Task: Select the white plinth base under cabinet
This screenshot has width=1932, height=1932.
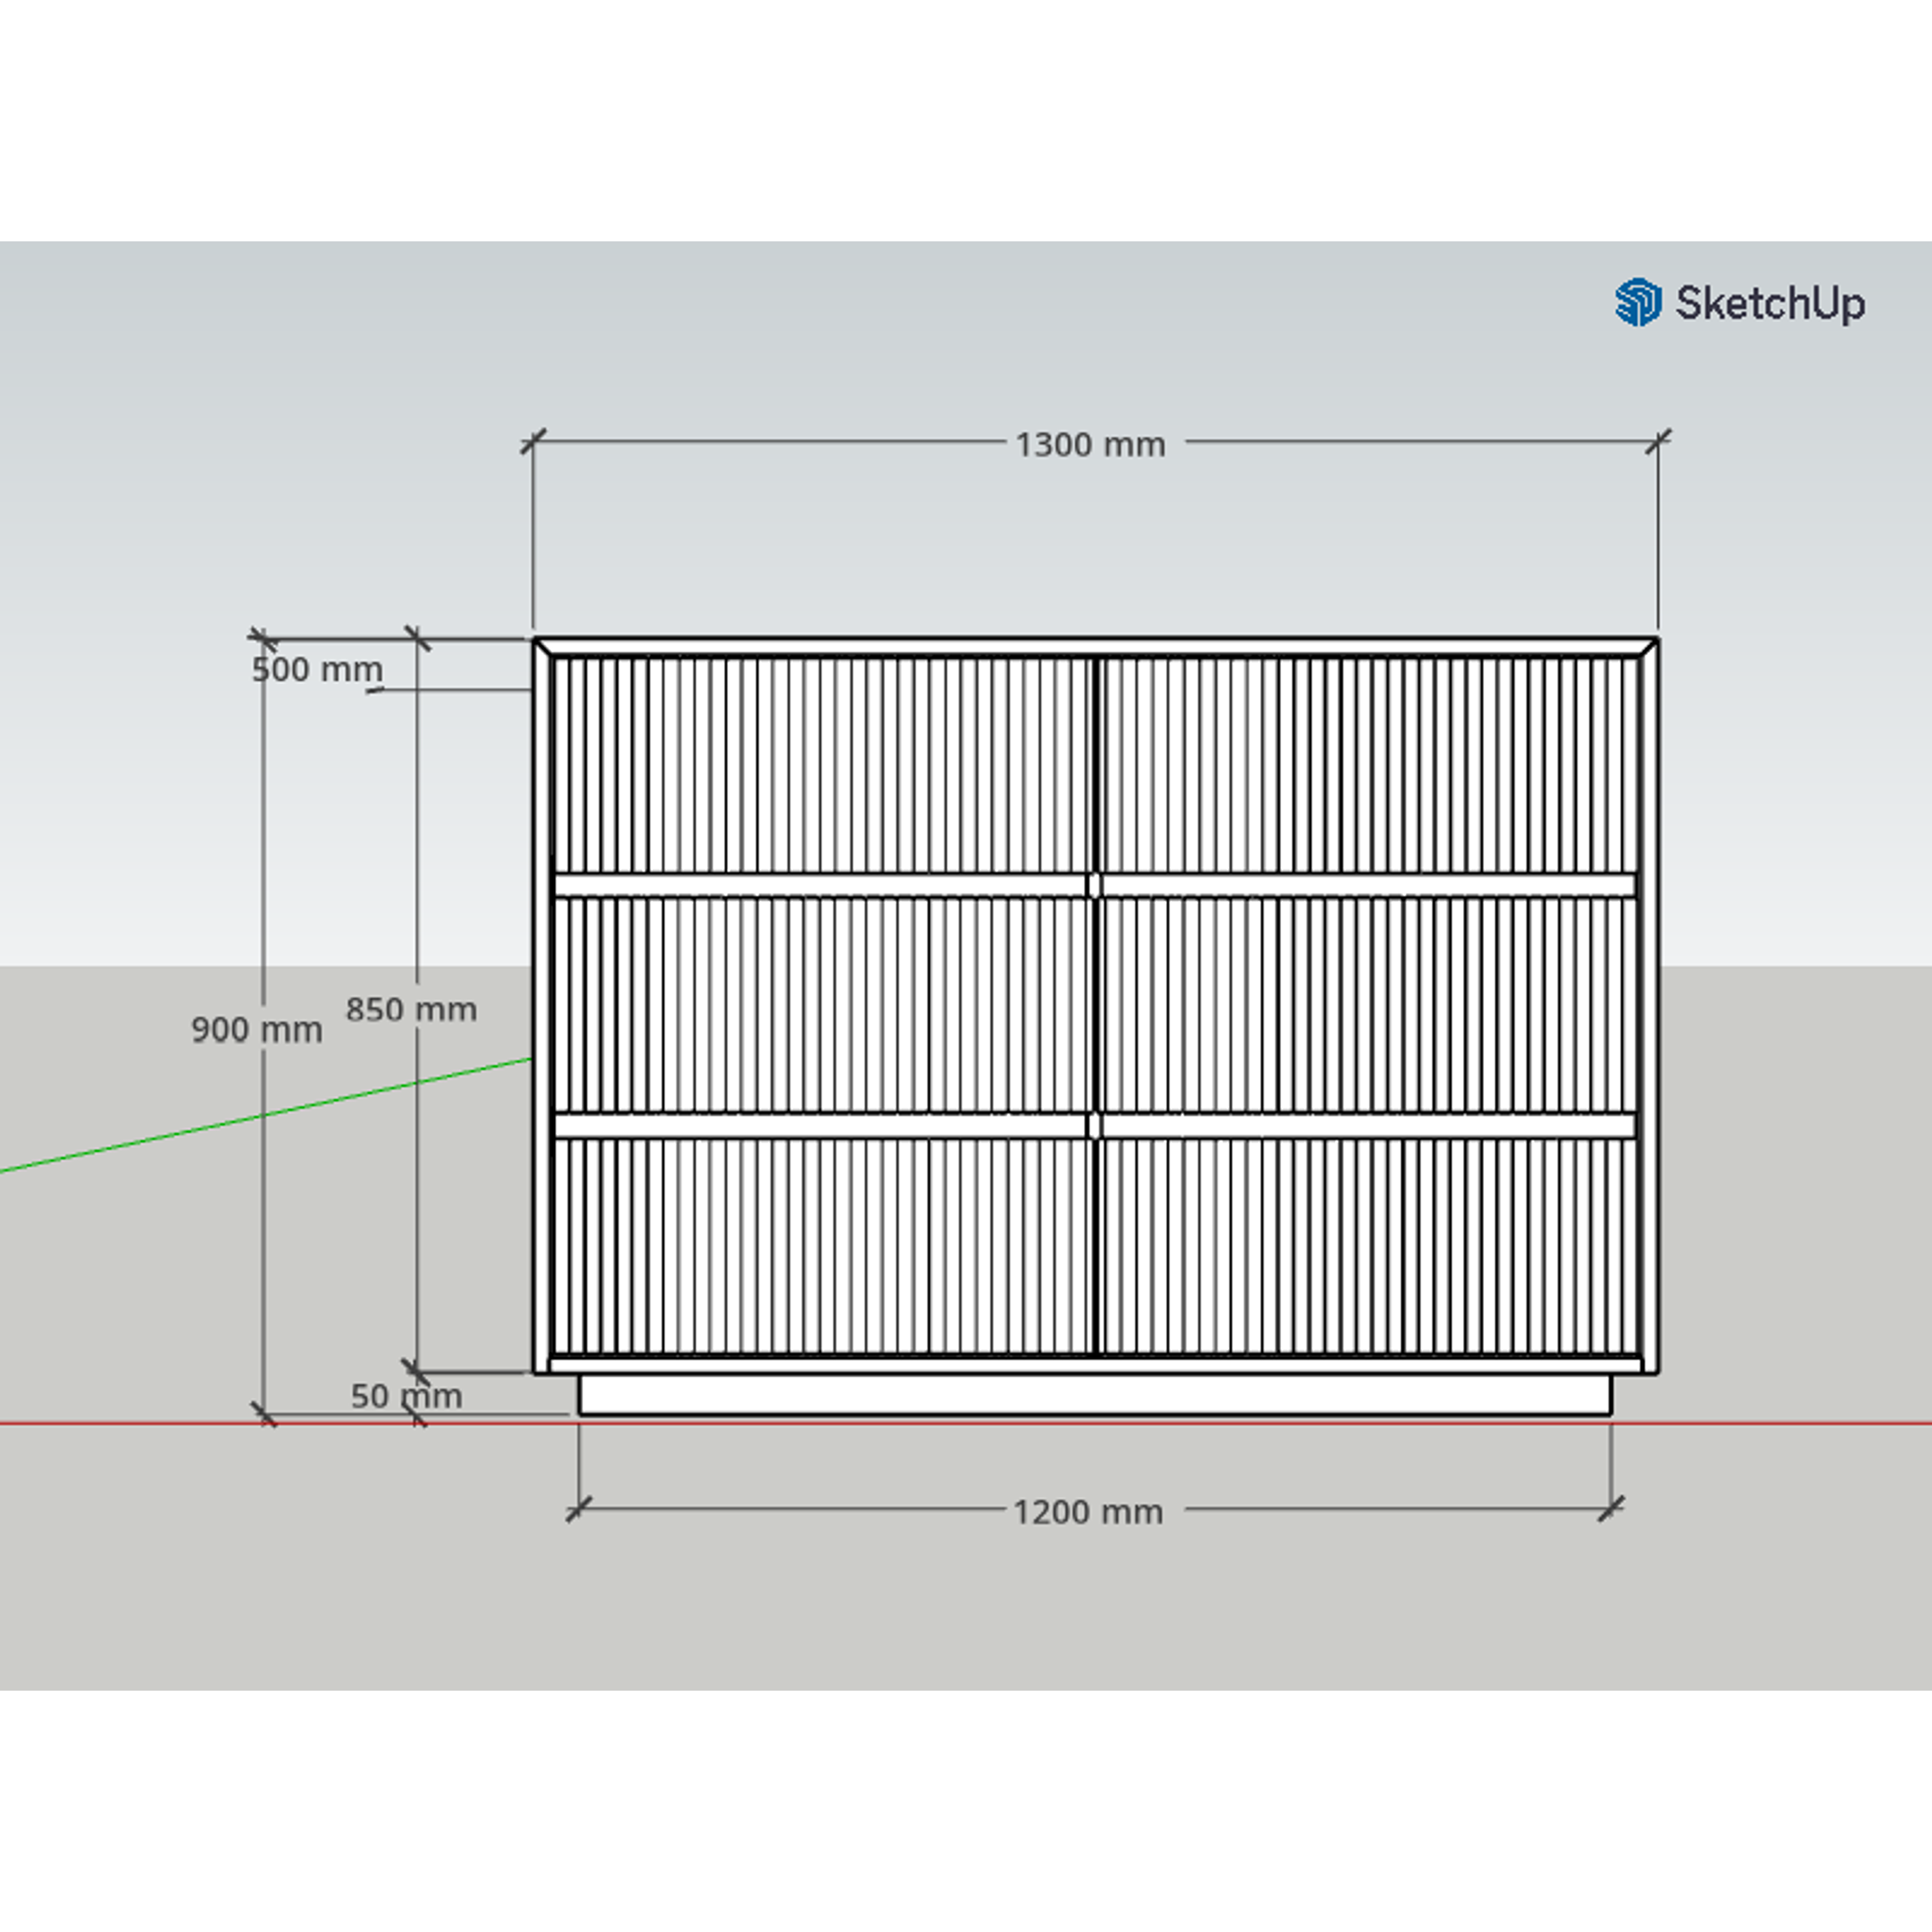Action: click(1095, 1394)
